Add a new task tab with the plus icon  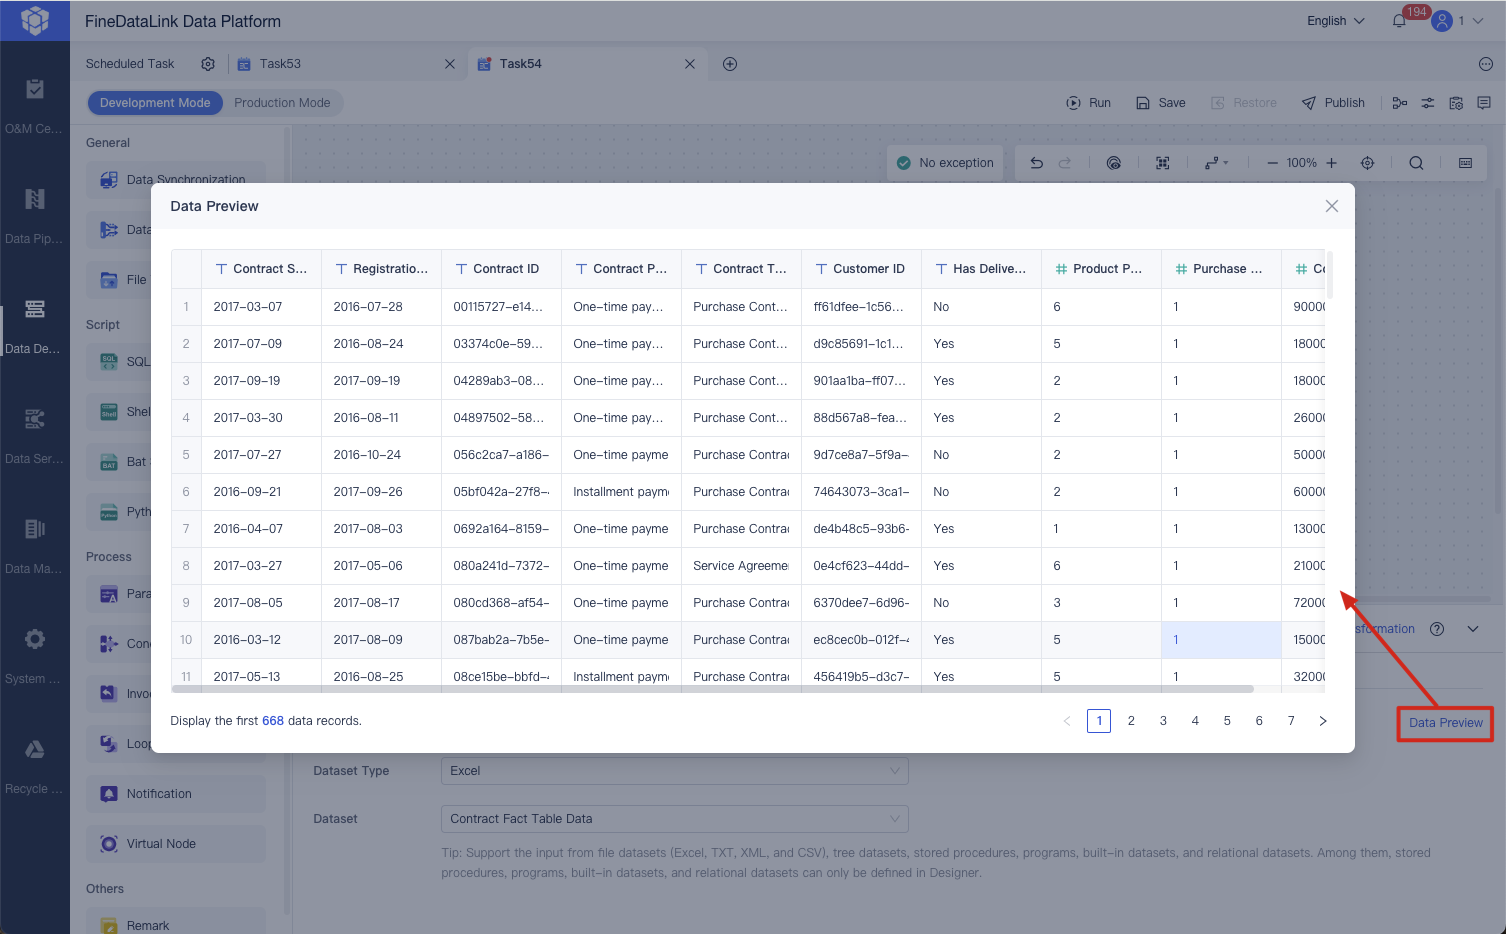point(730,64)
